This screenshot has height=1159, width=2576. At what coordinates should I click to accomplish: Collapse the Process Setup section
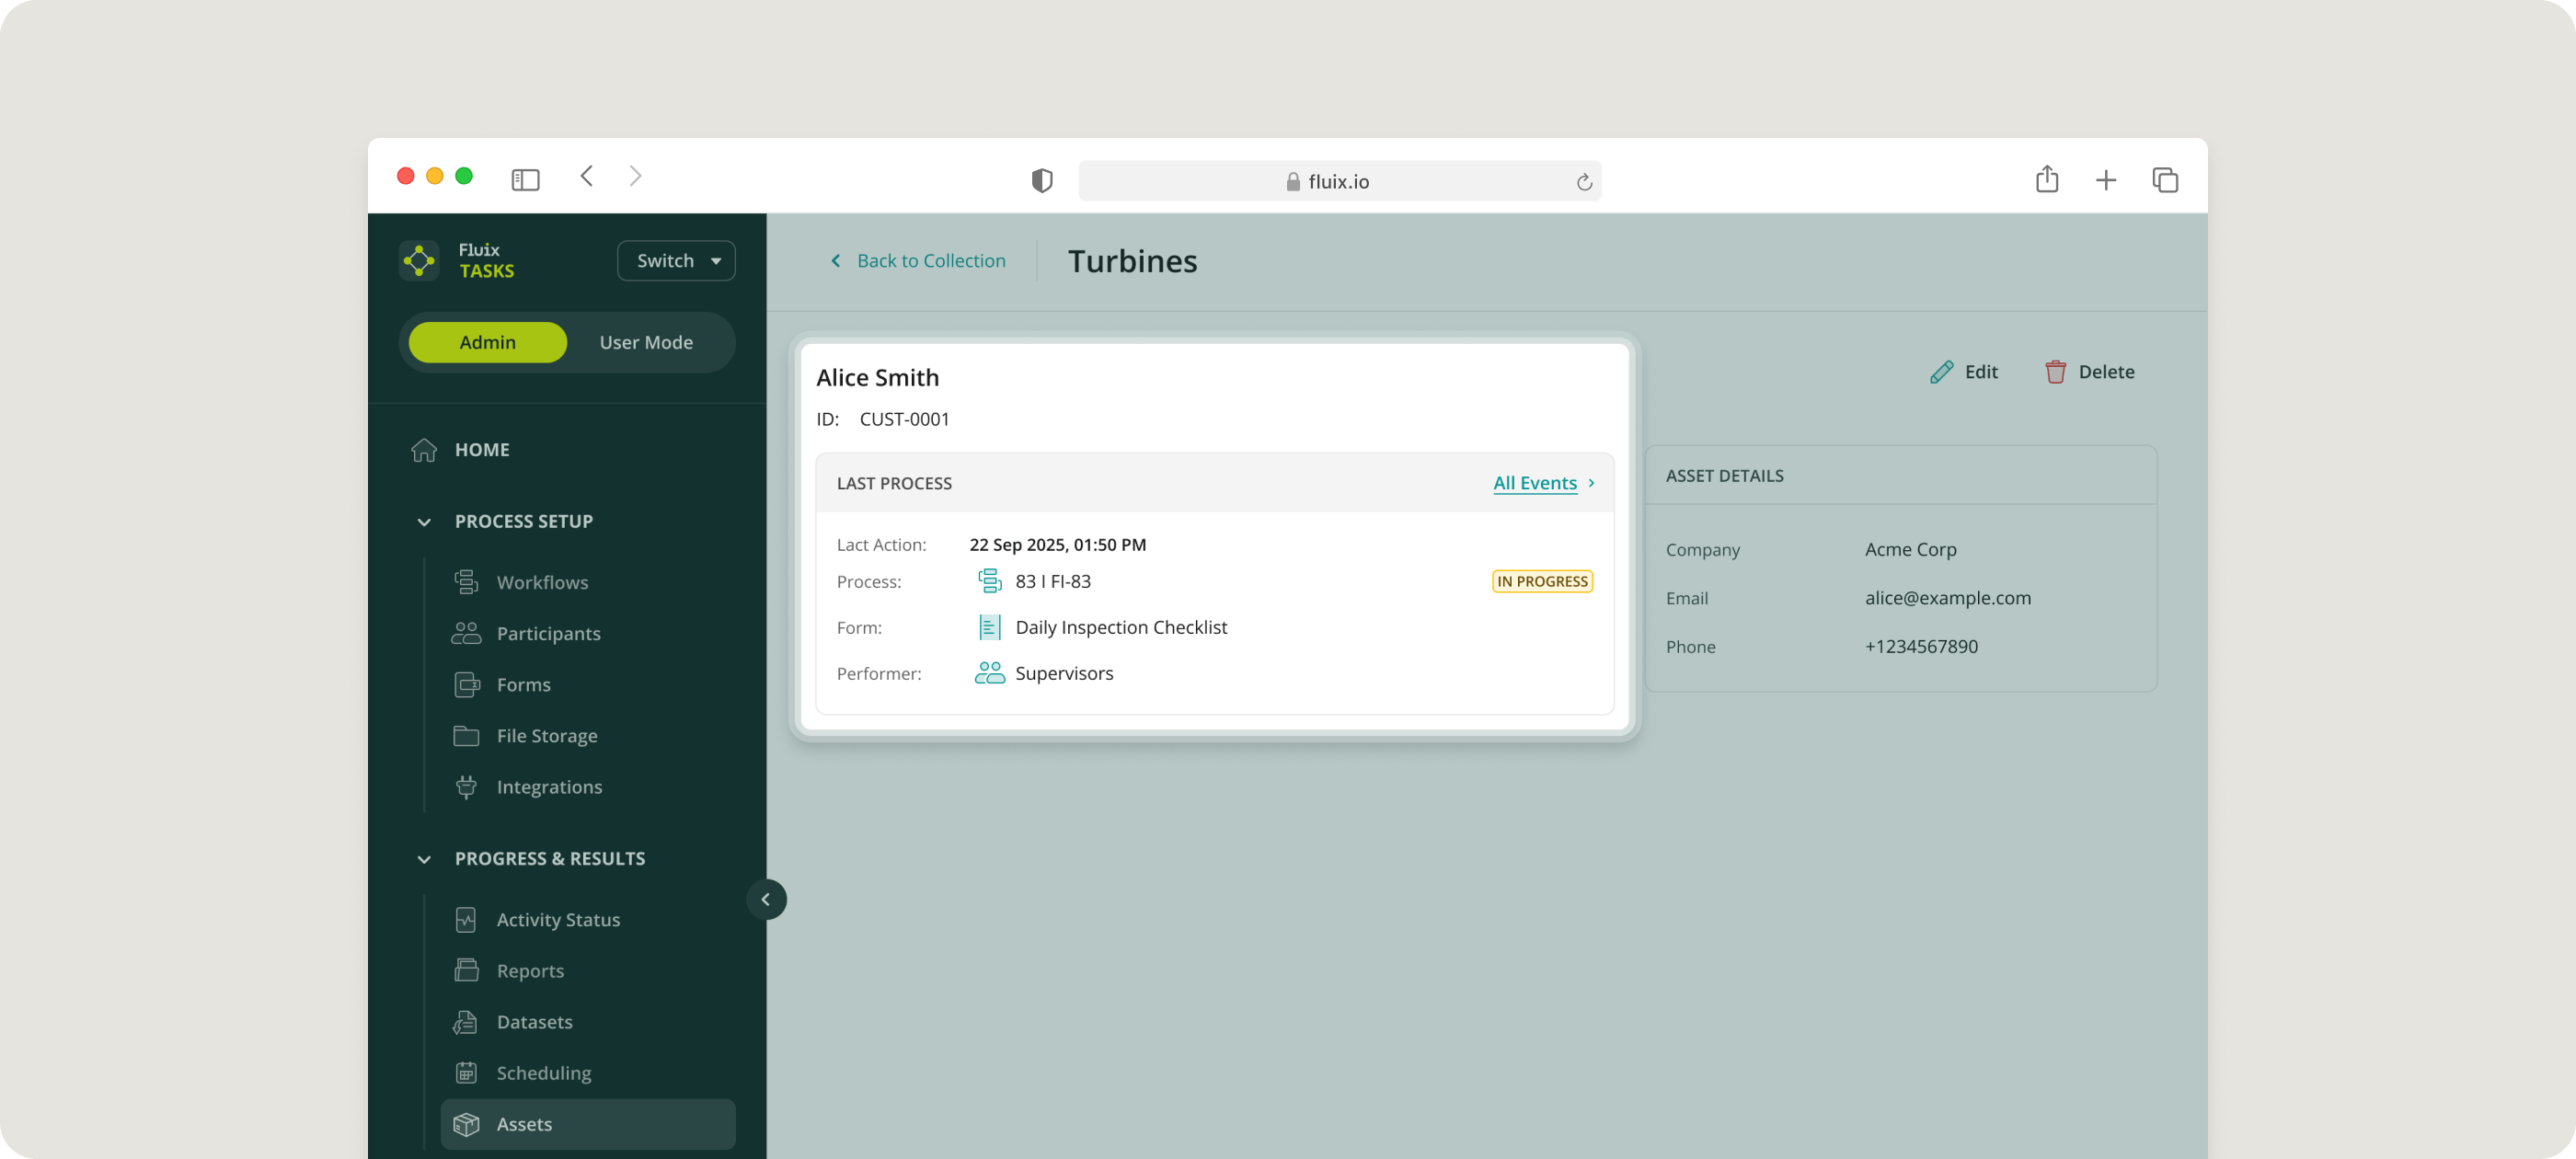point(424,522)
